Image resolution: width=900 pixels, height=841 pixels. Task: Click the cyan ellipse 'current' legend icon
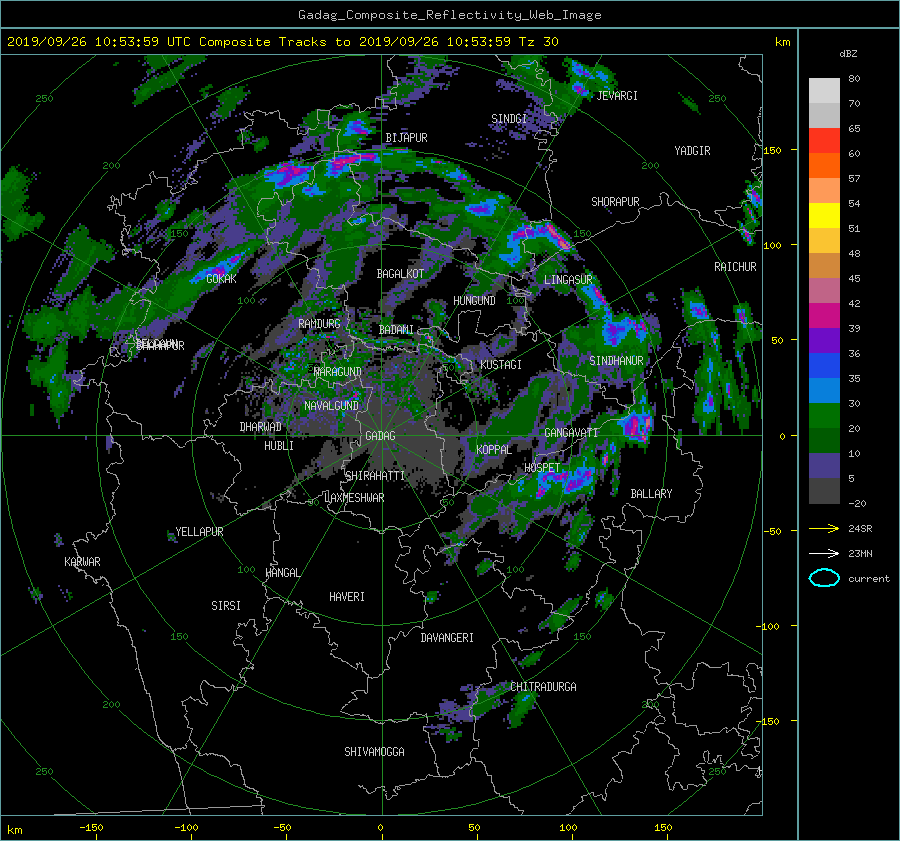[824, 578]
